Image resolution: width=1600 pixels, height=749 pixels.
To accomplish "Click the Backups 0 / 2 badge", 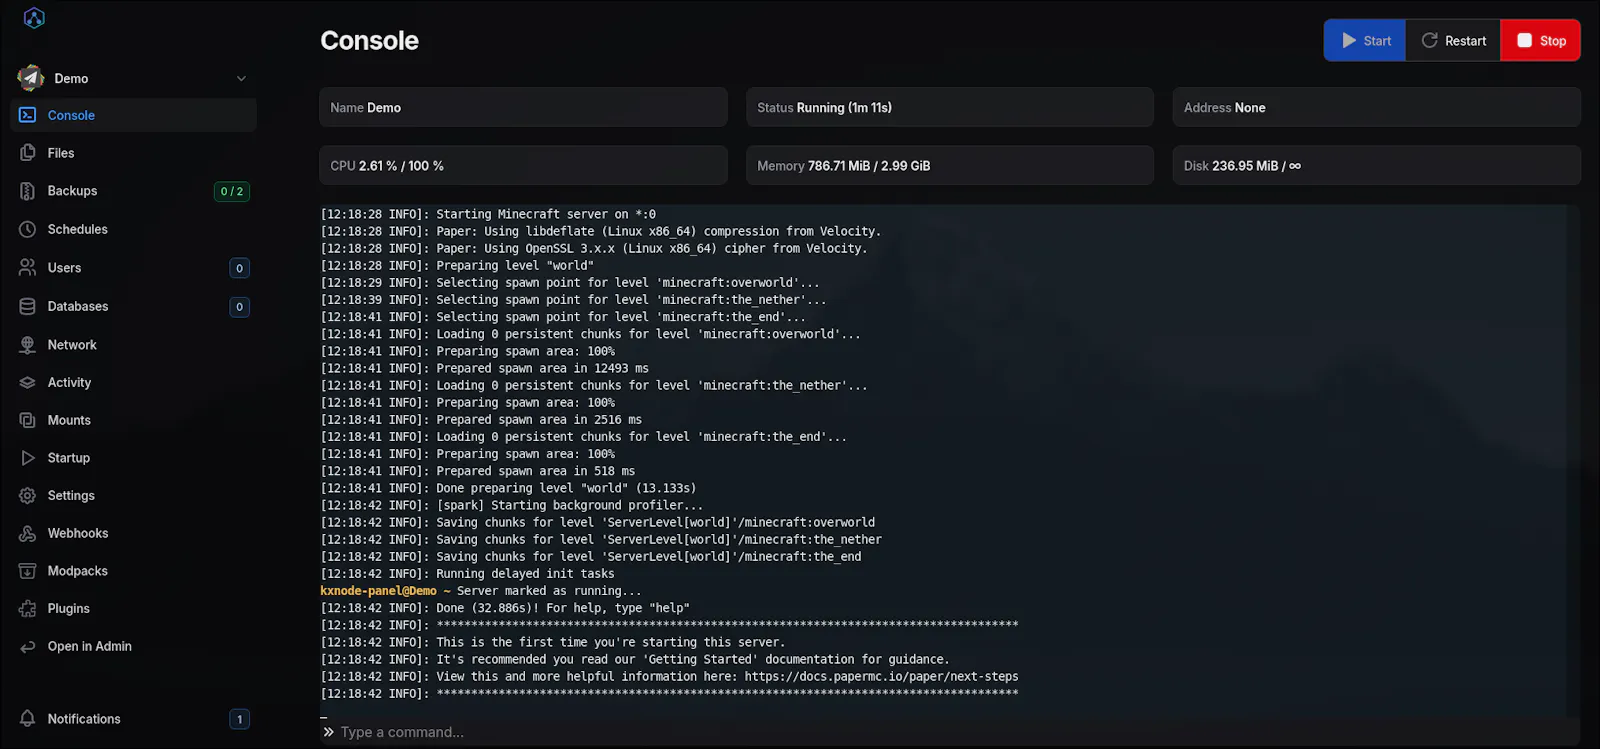I will (x=232, y=191).
